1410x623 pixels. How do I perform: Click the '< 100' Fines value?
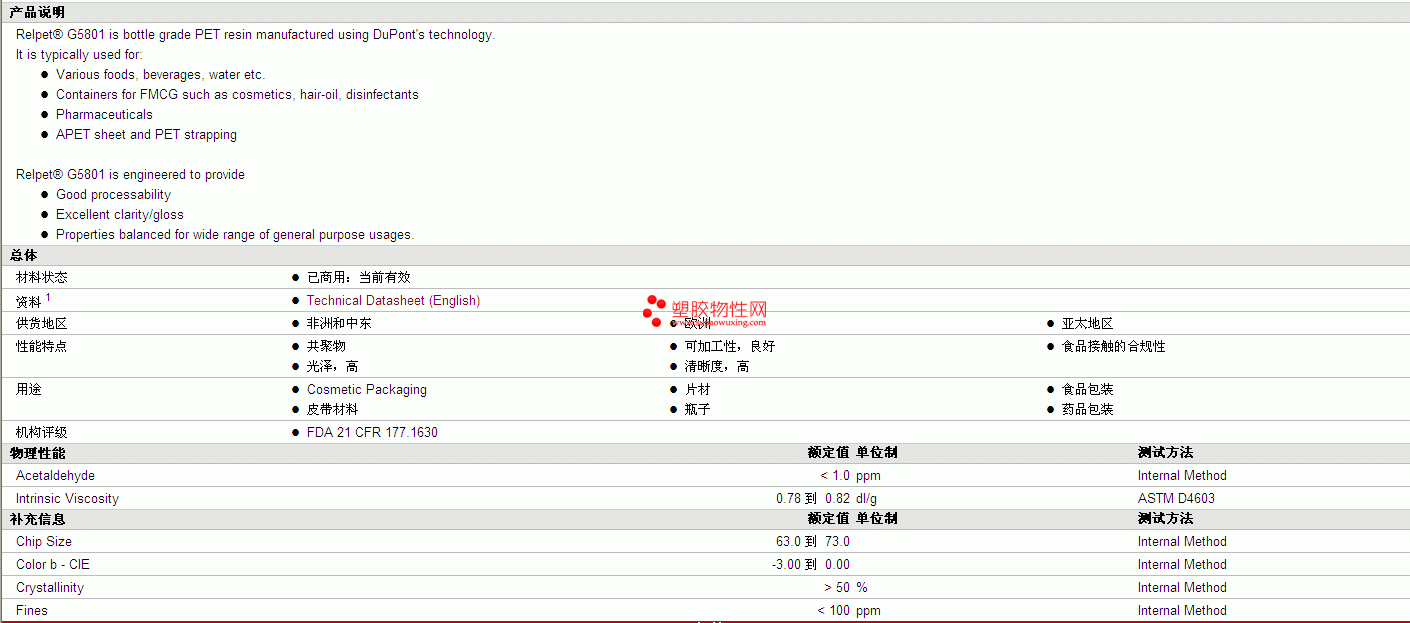pos(834,611)
